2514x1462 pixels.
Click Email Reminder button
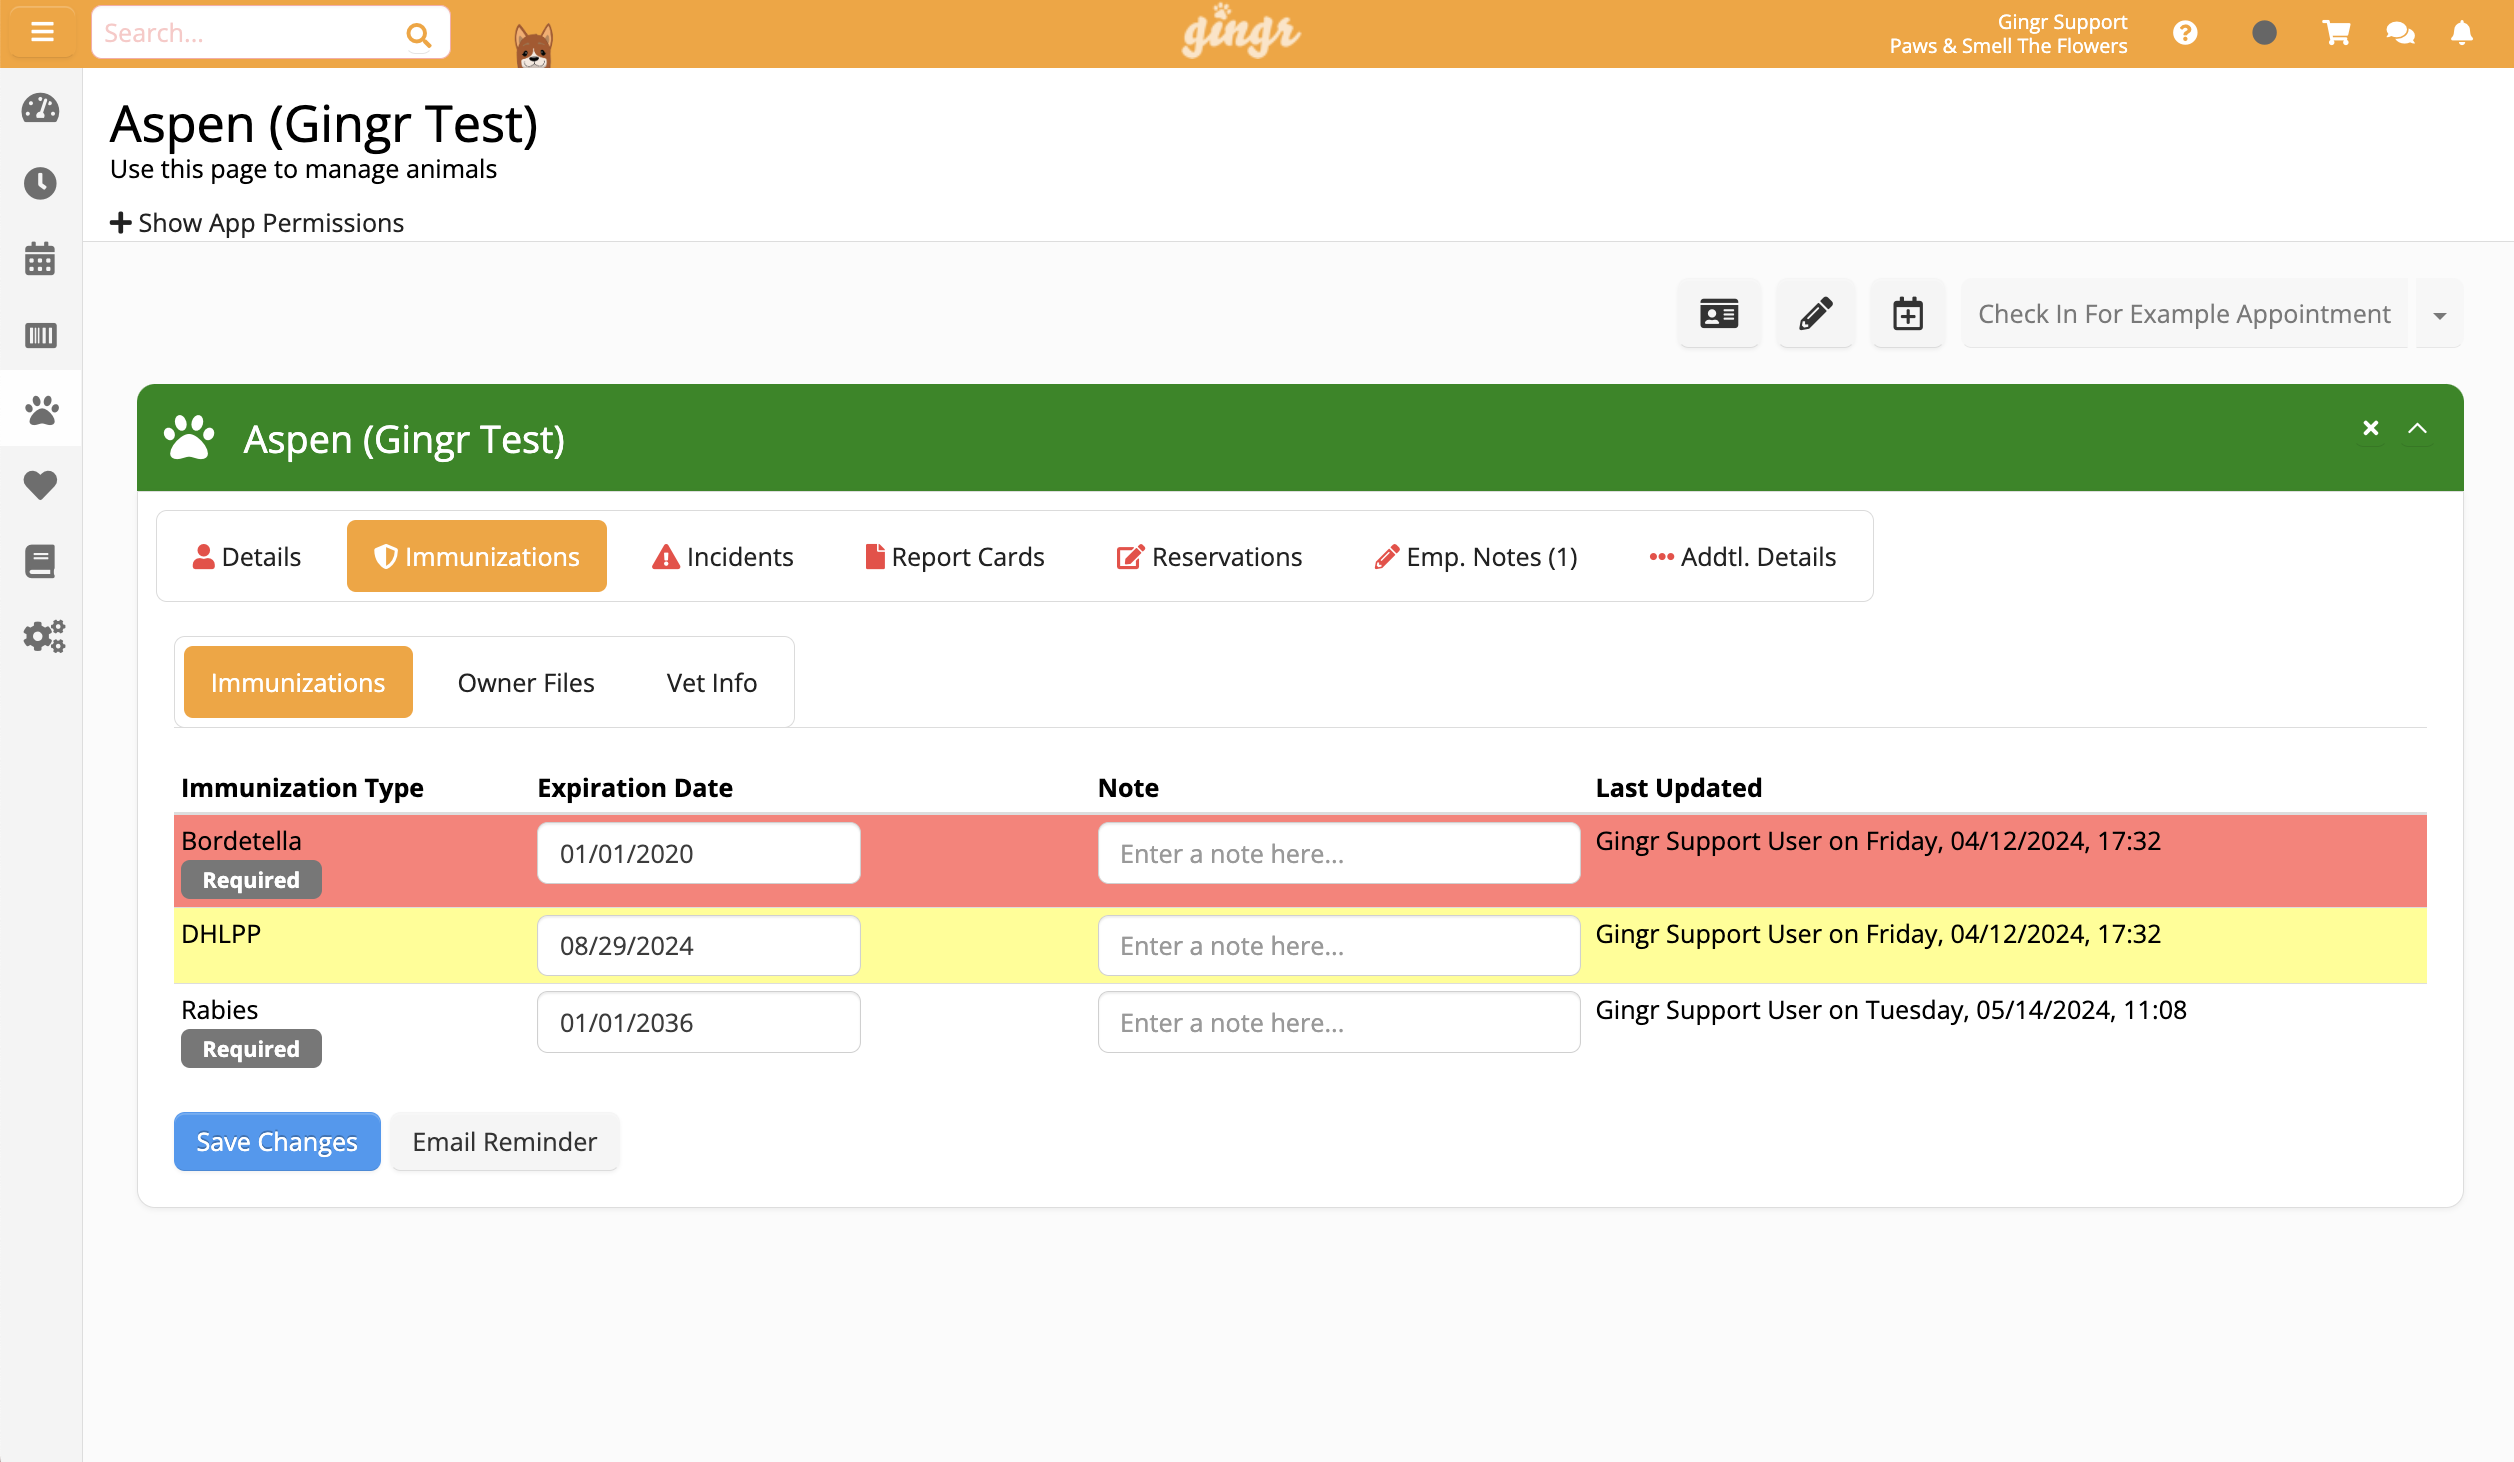(x=504, y=1142)
